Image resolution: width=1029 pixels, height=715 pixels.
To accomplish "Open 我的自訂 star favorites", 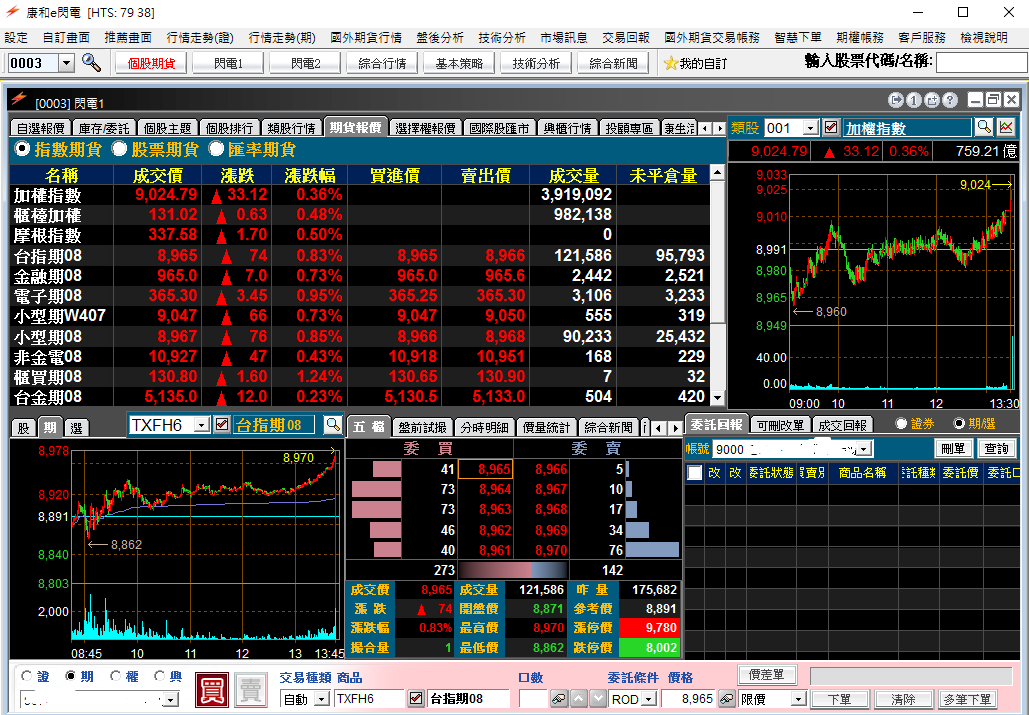I will 695,63.
